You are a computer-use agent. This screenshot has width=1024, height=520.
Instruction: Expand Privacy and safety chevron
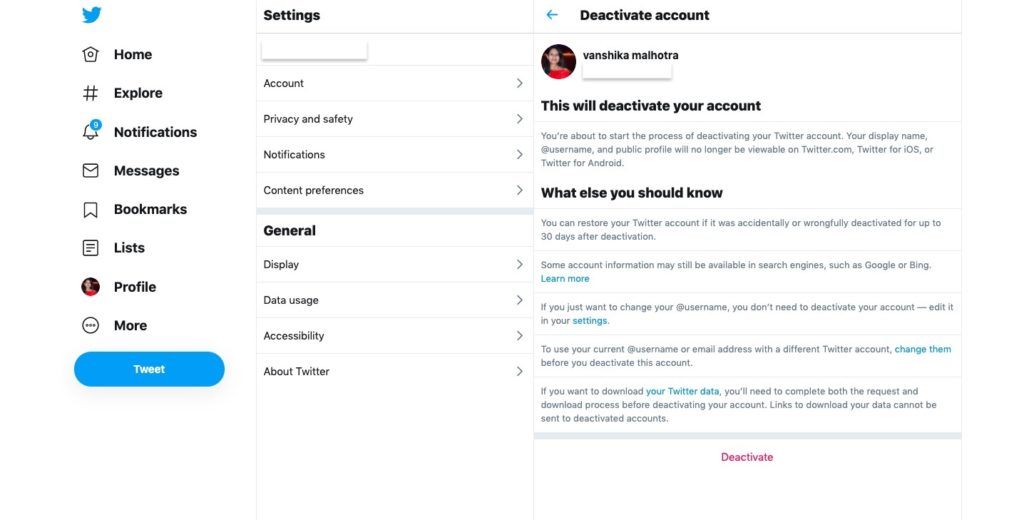(x=520, y=119)
